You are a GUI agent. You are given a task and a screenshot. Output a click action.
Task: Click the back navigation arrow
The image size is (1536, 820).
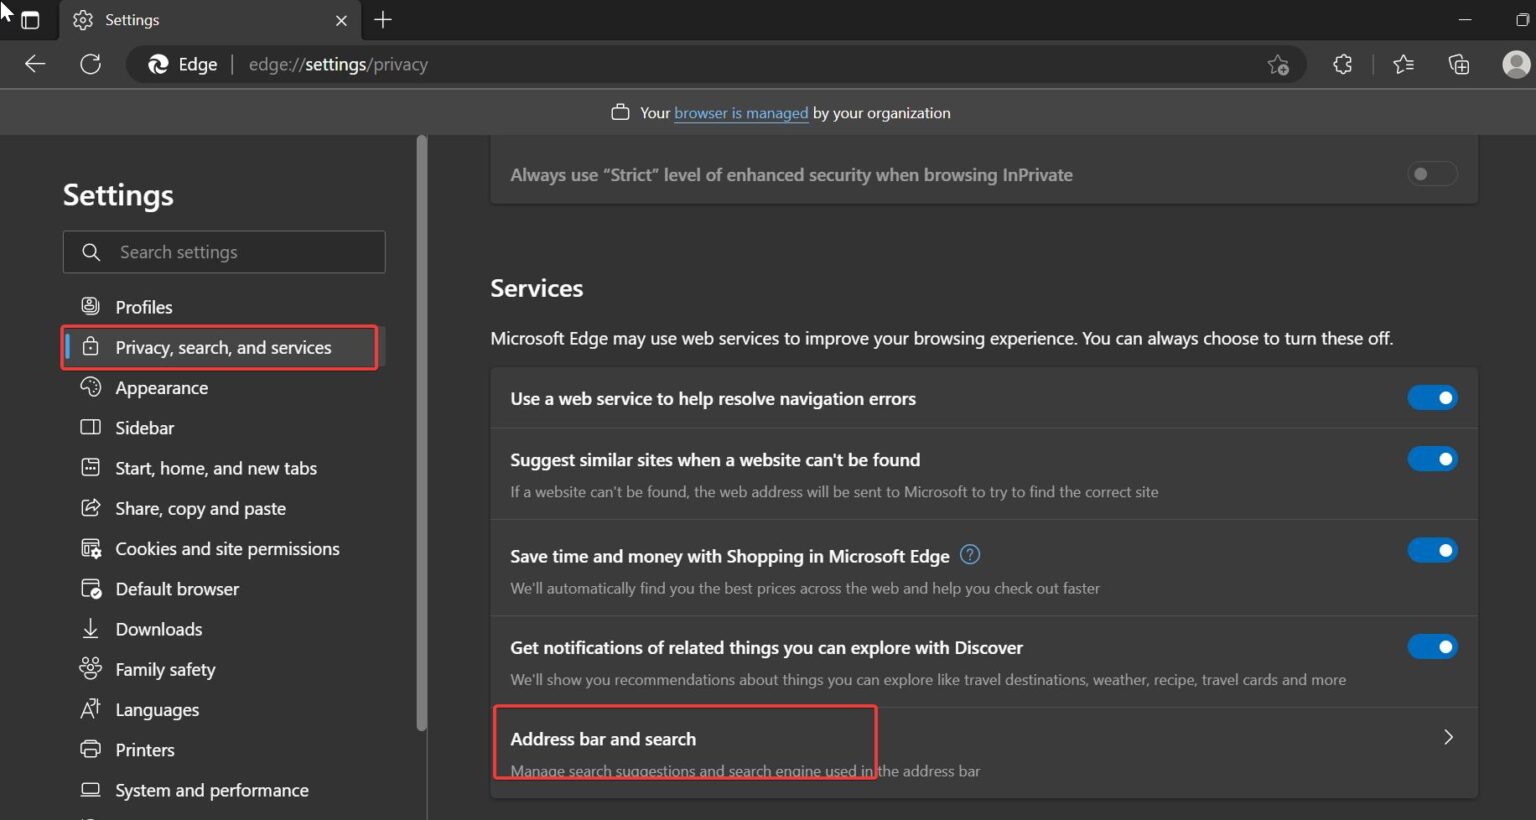34,63
